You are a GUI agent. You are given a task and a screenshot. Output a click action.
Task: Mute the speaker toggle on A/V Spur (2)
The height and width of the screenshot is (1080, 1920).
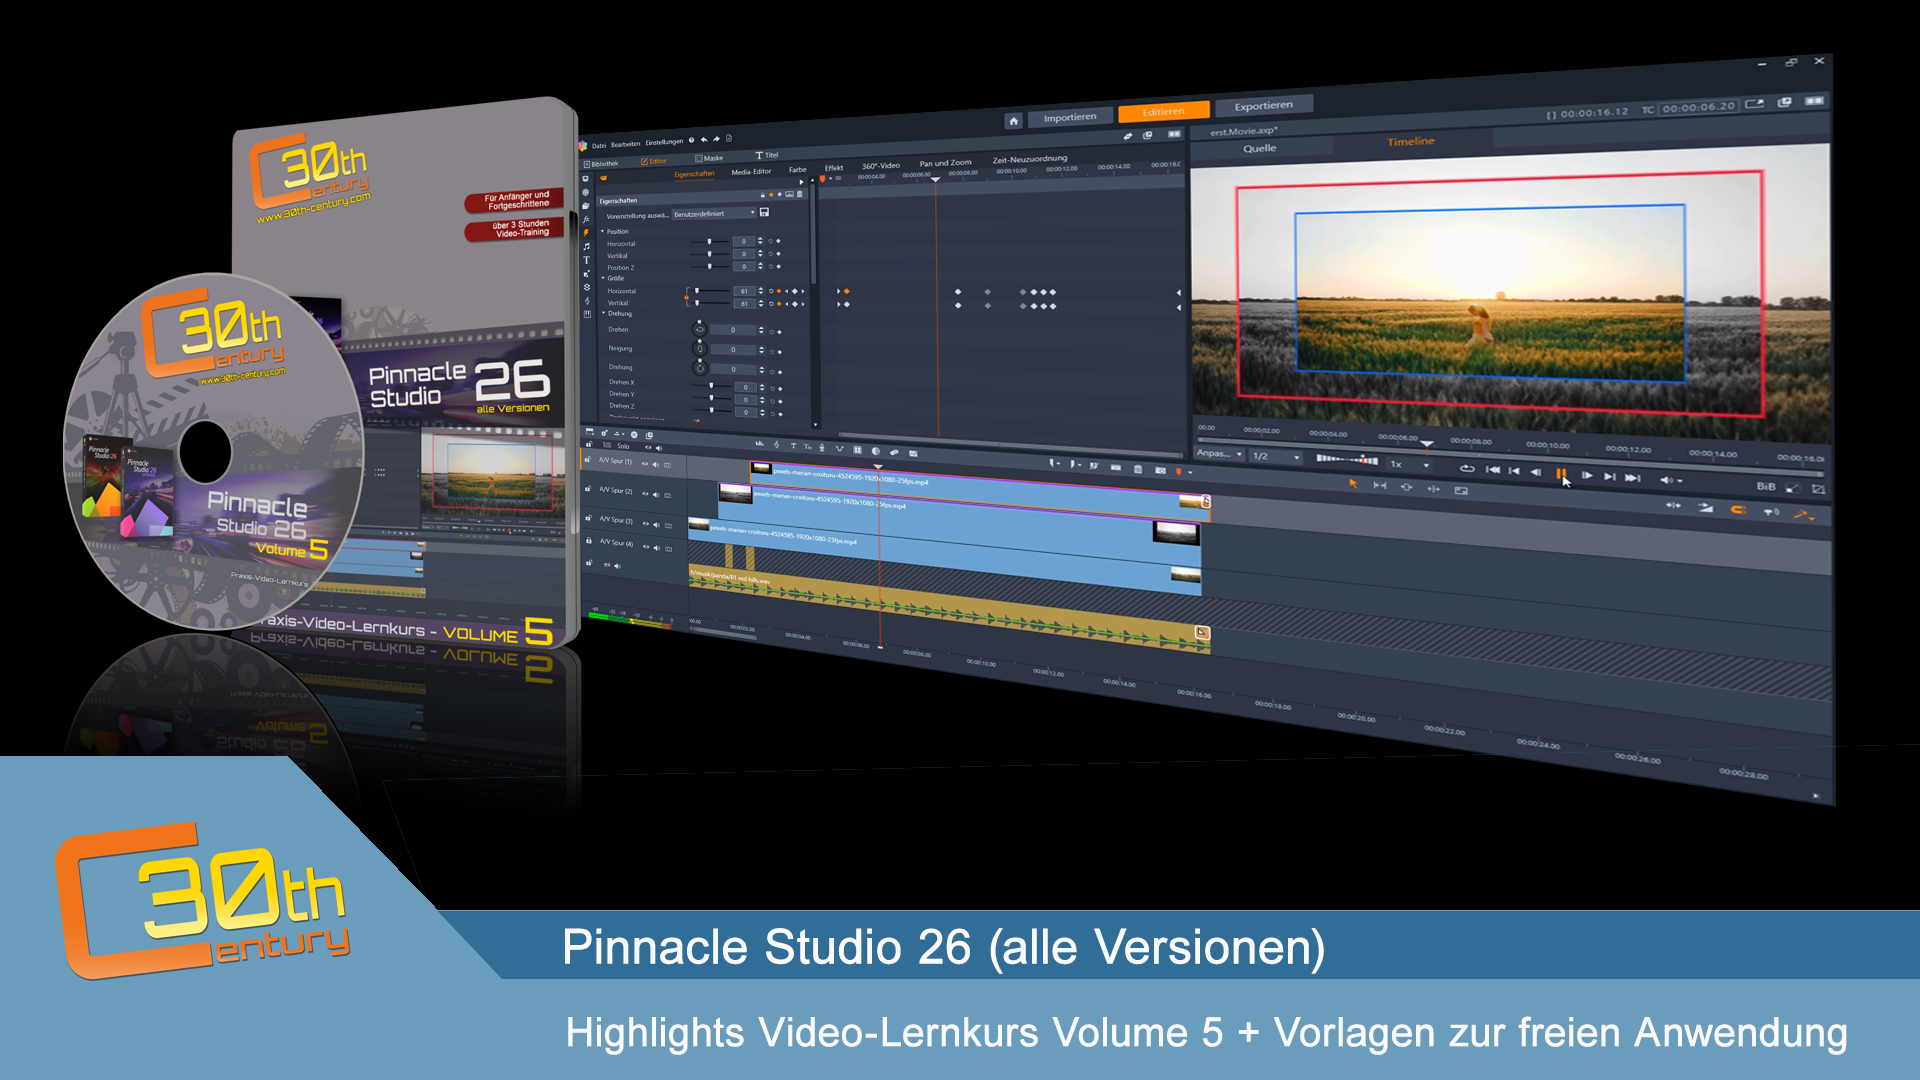point(656,494)
